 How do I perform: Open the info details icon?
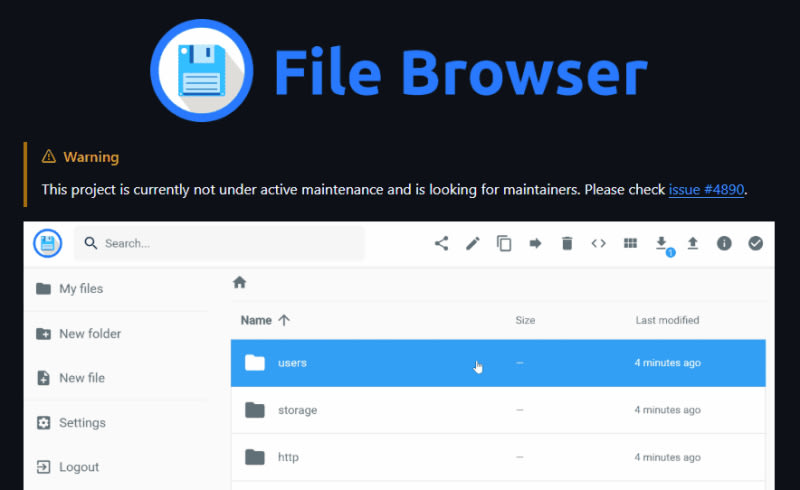point(724,243)
